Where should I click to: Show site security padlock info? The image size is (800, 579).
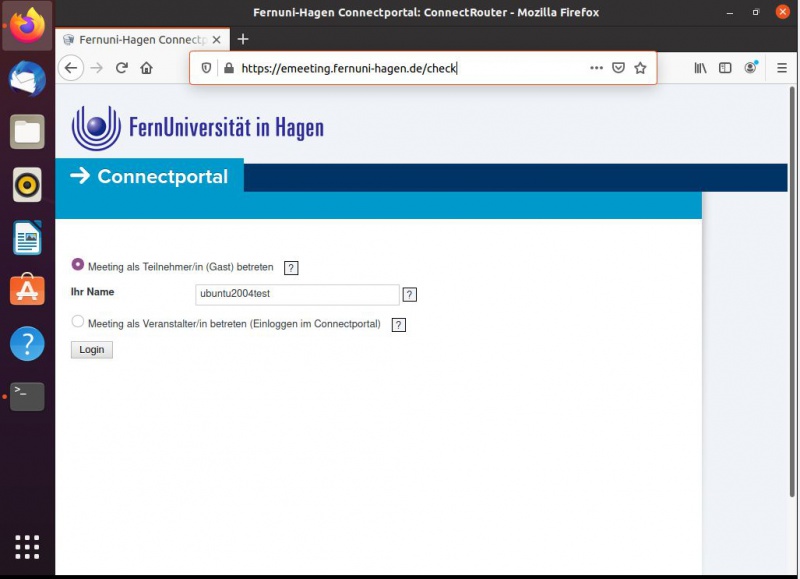pyautogui.click(x=229, y=68)
